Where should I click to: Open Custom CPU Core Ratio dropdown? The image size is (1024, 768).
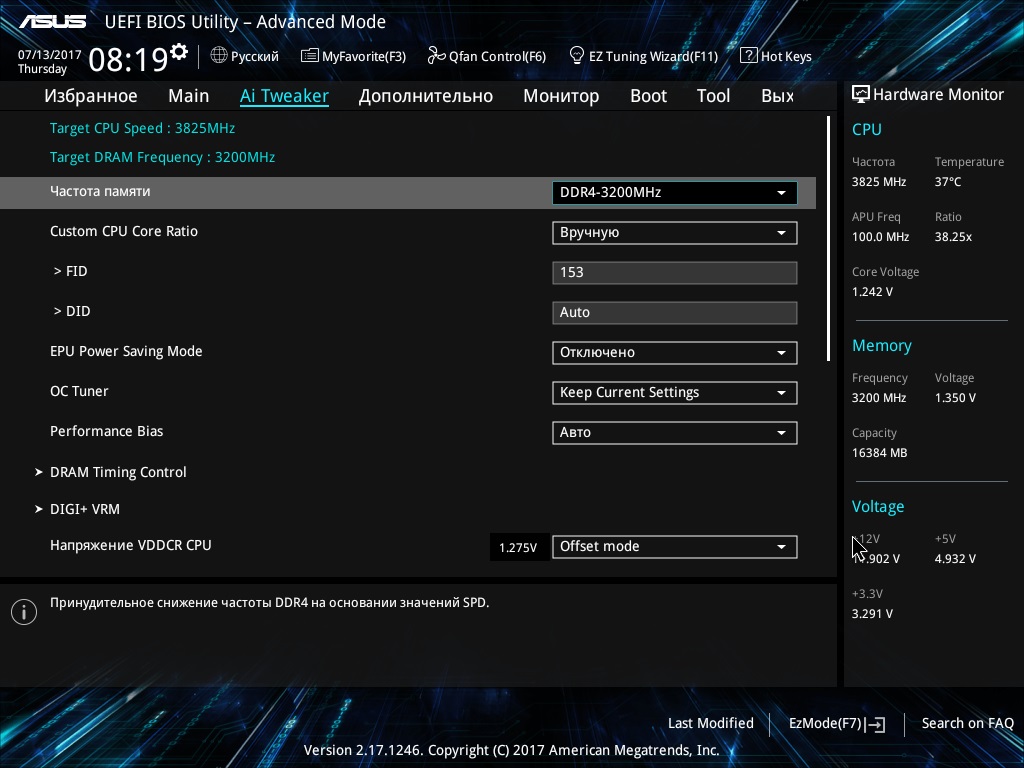(x=675, y=233)
